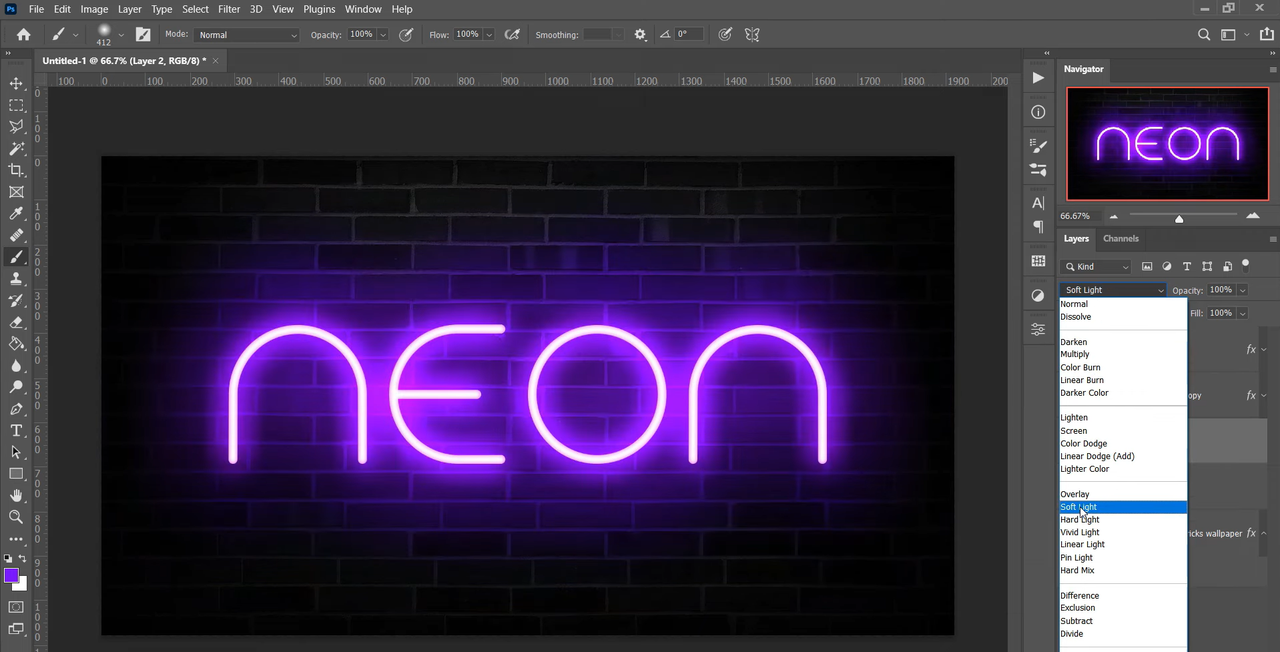Select the Path Selection tool
Viewport: 1280px width, 652px height.
coord(16,452)
